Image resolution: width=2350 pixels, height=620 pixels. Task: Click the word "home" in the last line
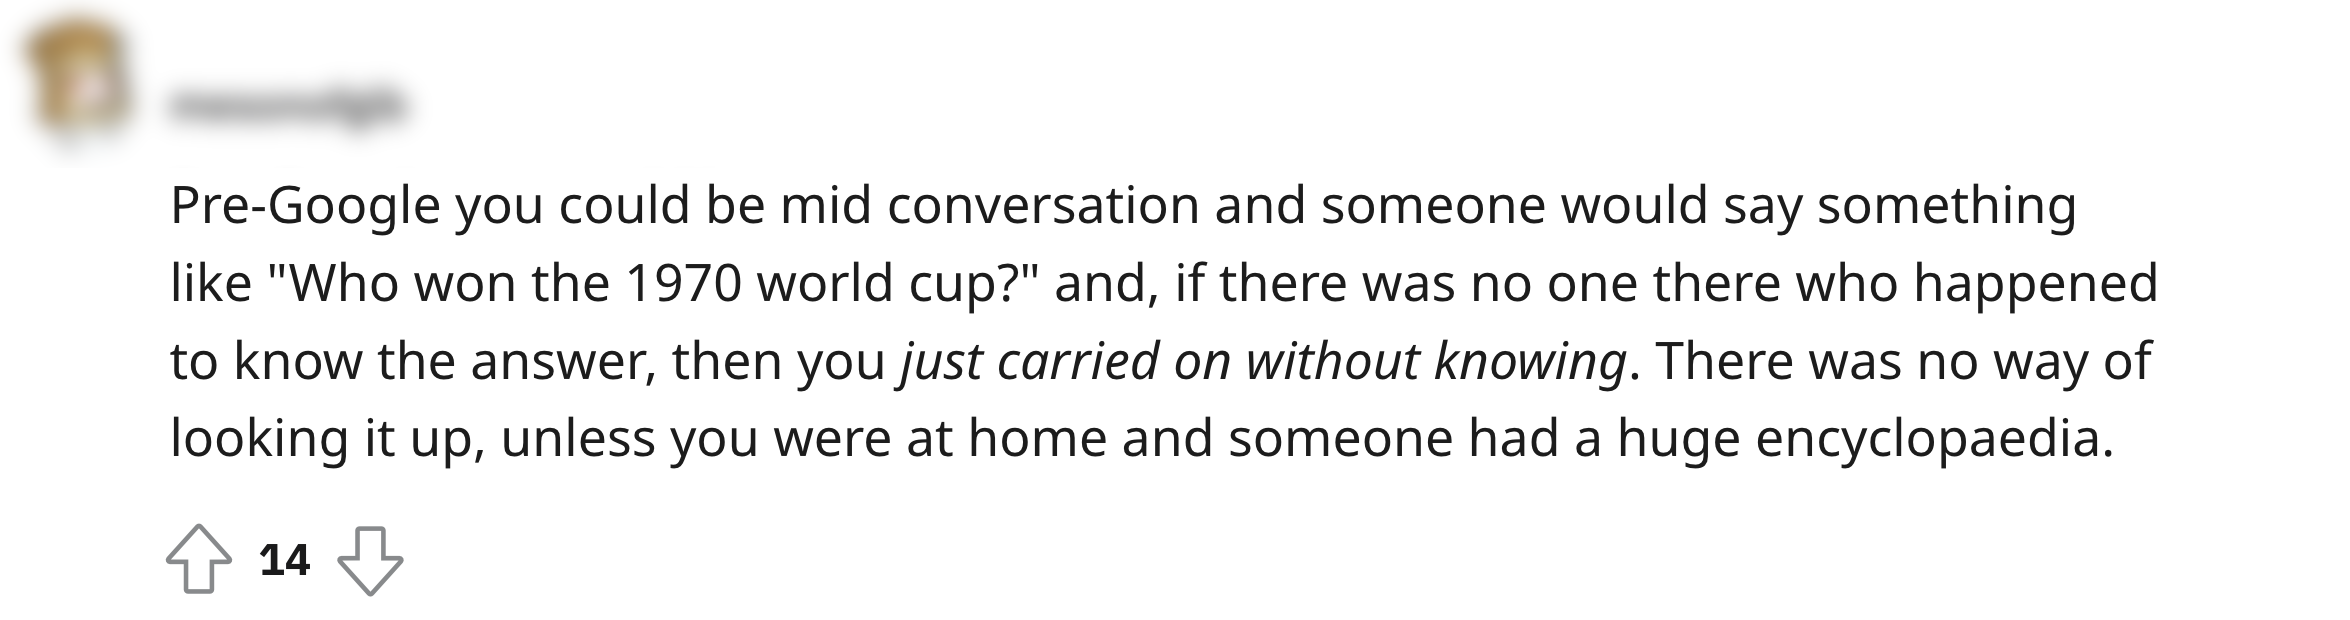[1036, 439]
